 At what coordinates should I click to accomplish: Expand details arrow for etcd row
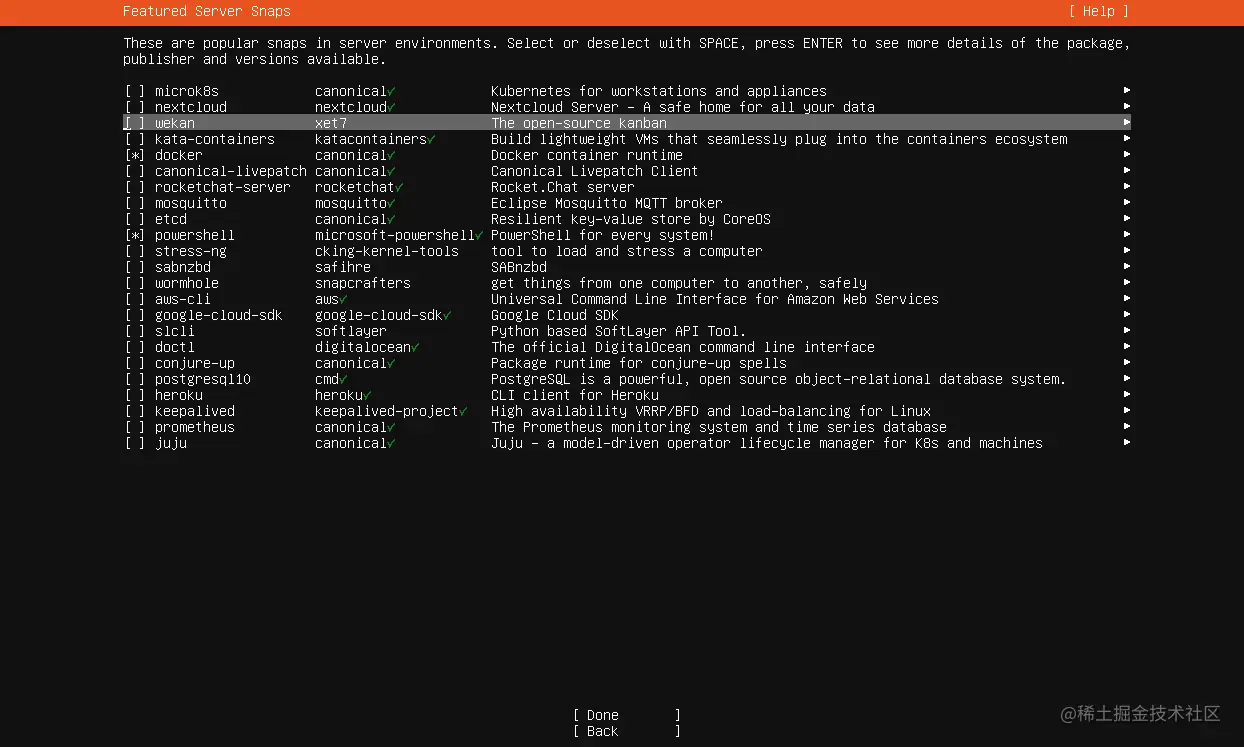(1127, 219)
